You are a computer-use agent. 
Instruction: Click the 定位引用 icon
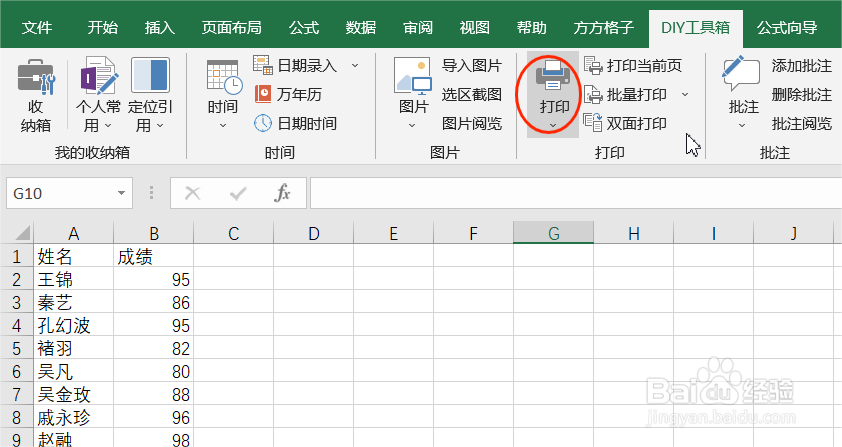point(150,75)
